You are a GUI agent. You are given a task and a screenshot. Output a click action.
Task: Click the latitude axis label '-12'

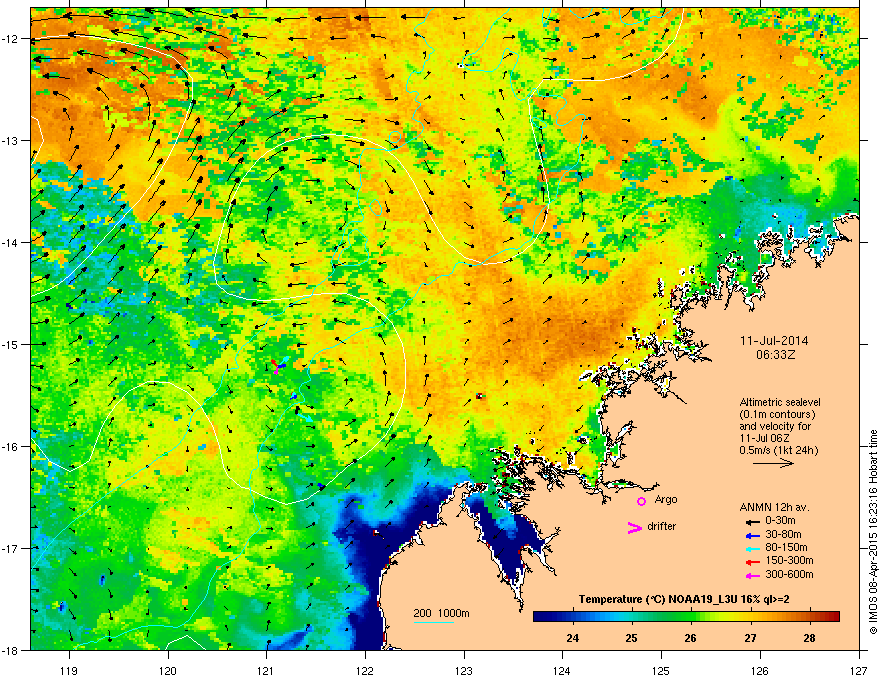point(10,39)
